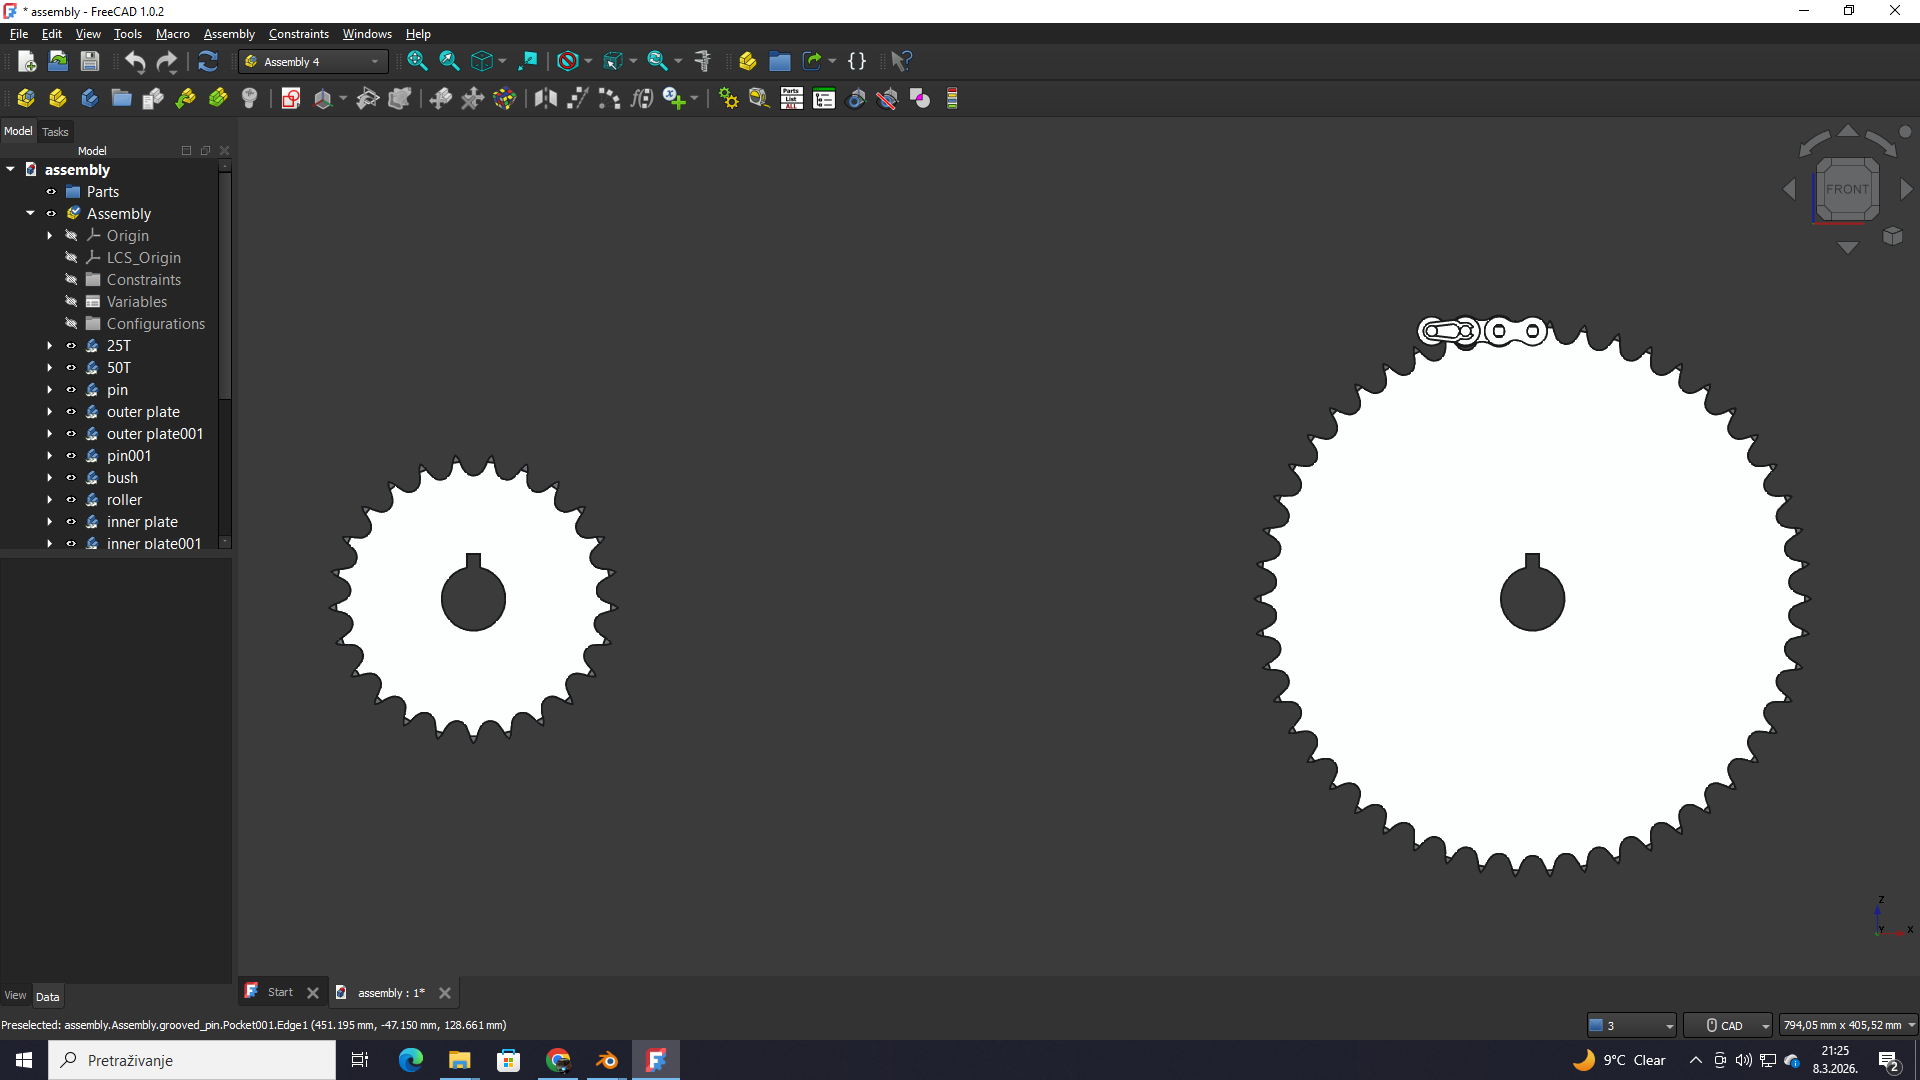The height and width of the screenshot is (1080, 1920).
Task: Click FRONT face of navigation cube
Action: coord(1846,189)
